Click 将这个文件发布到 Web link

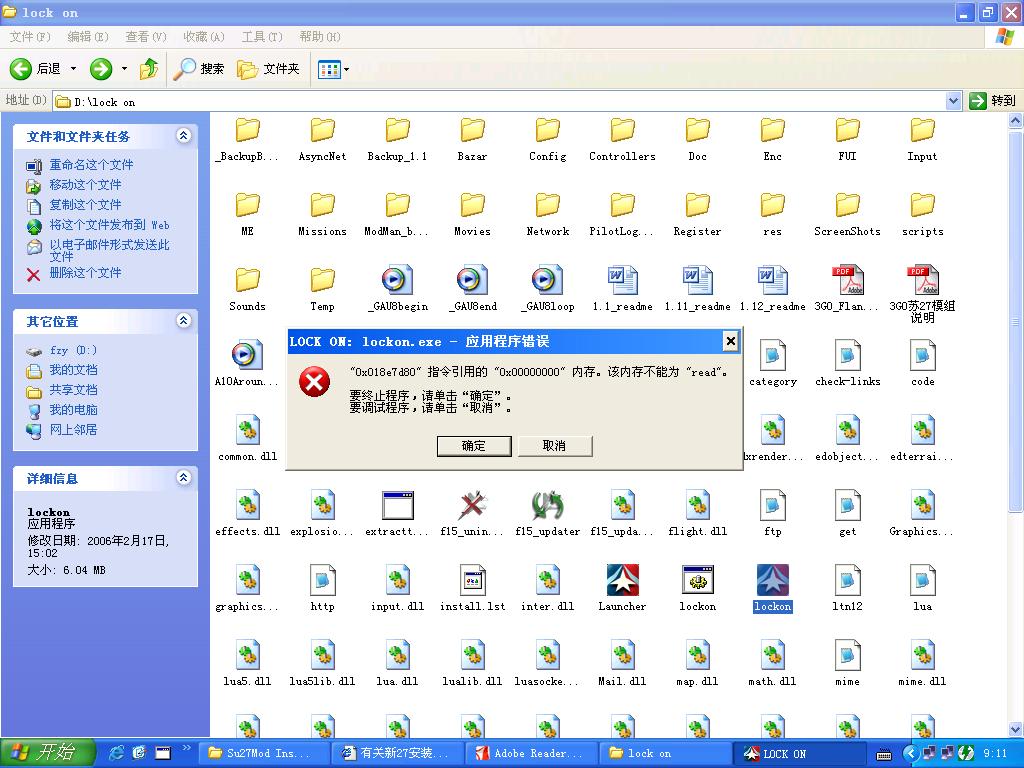click(x=109, y=225)
